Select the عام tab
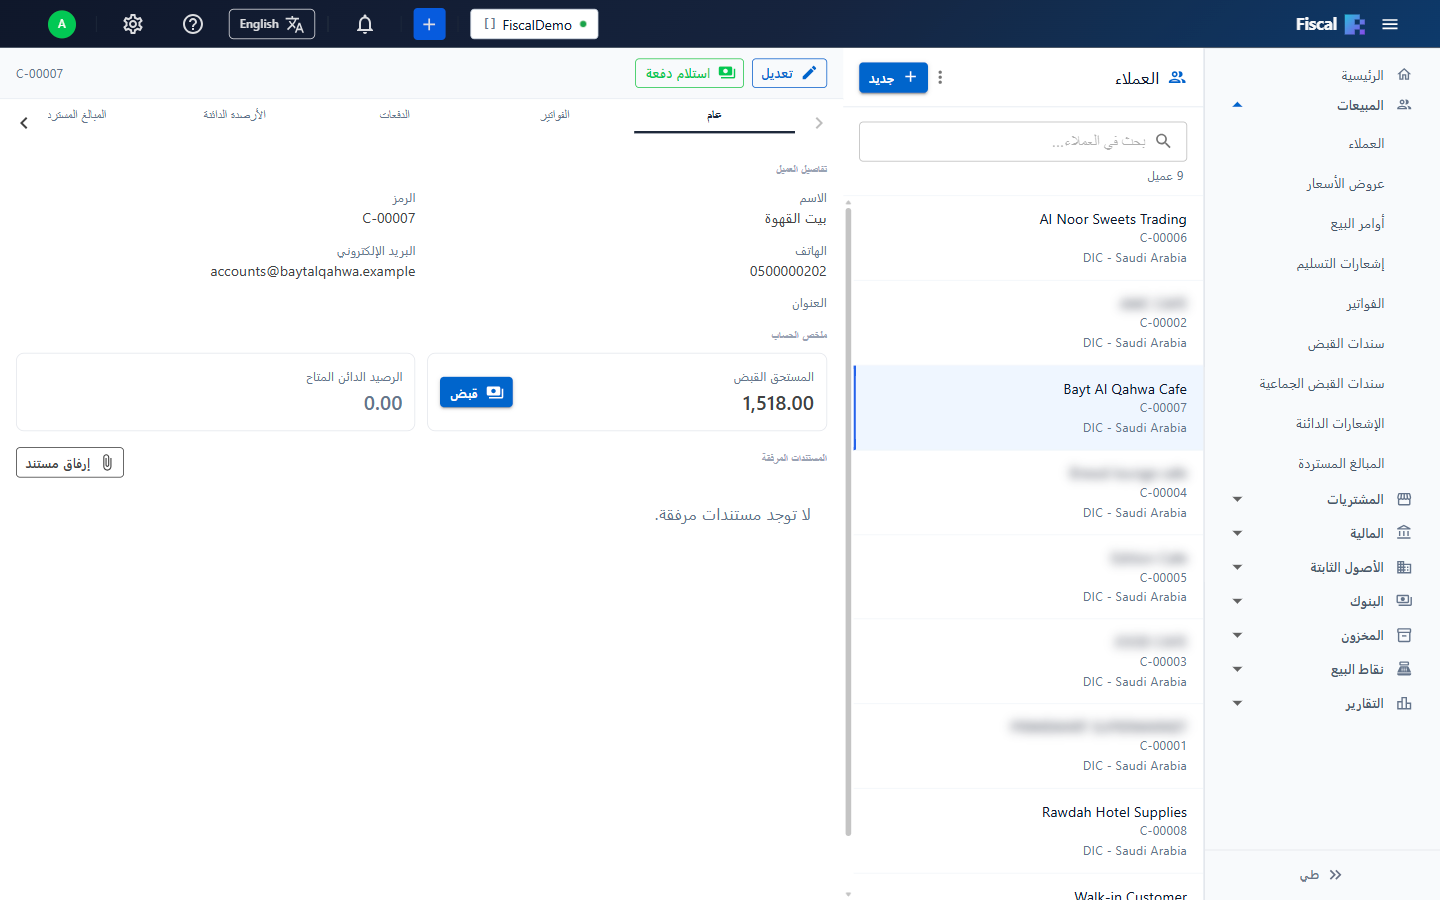Image resolution: width=1440 pixels, height=900 pixels. click(x=714, y=115)
